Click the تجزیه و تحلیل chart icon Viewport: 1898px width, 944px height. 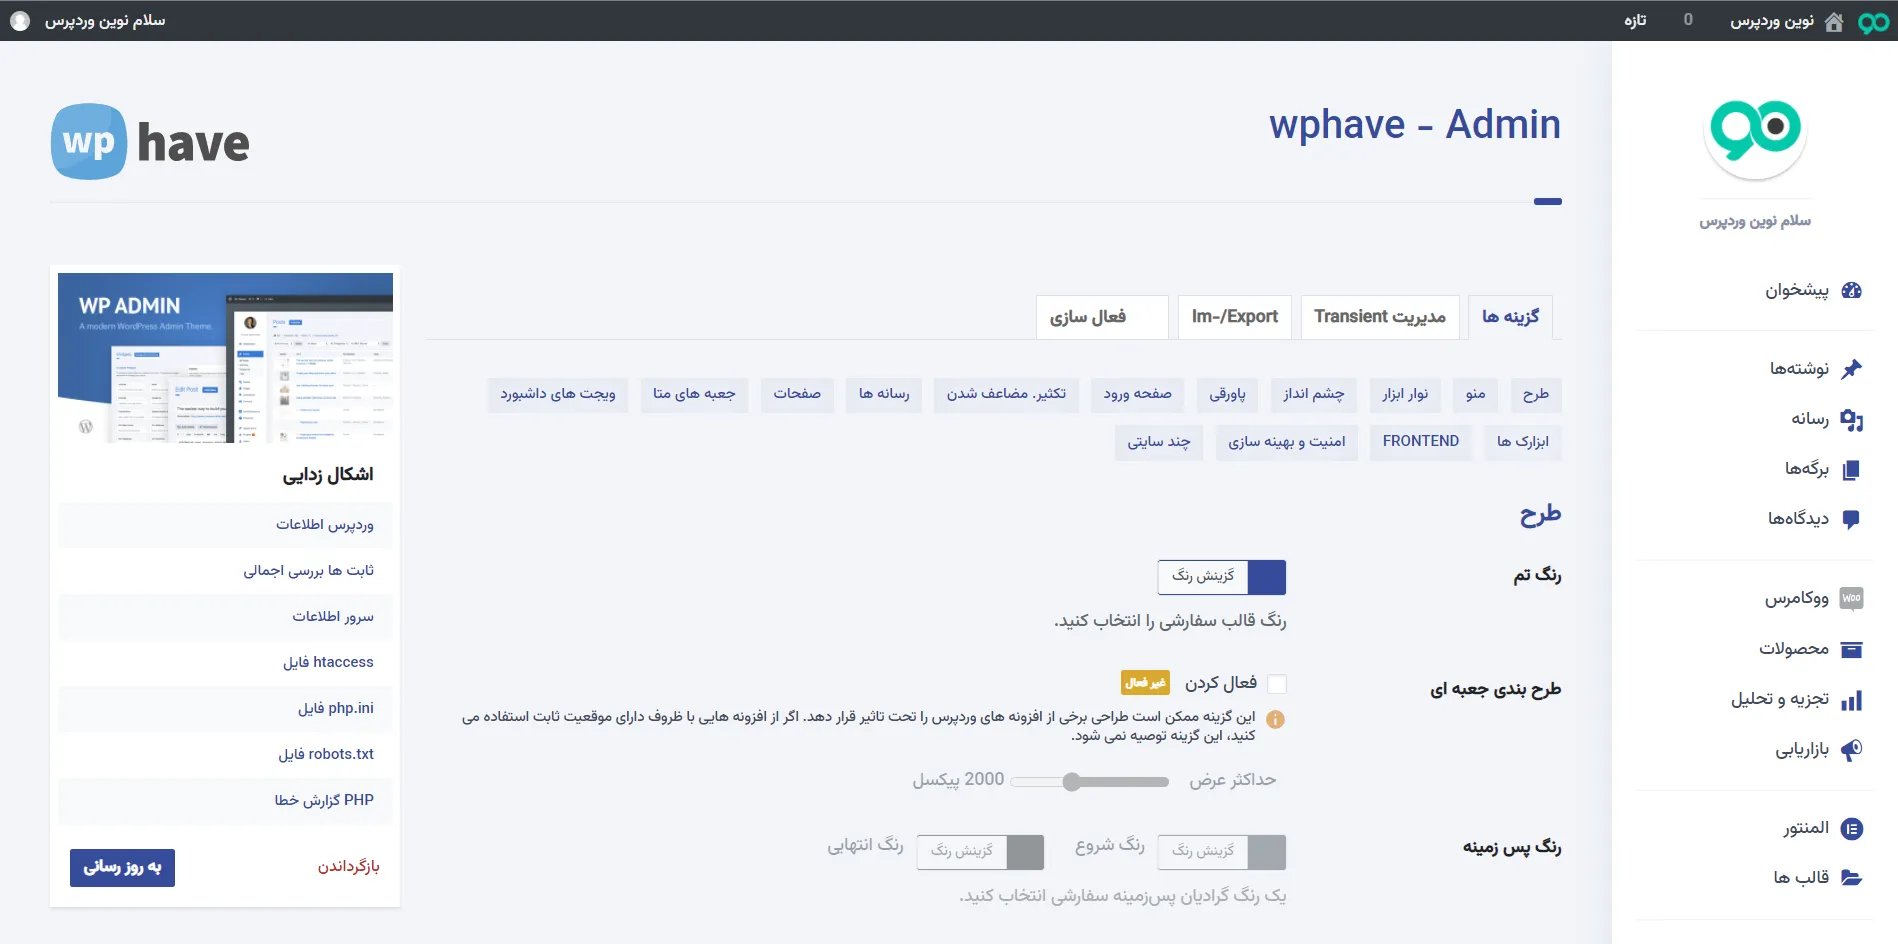(1851, 700)
